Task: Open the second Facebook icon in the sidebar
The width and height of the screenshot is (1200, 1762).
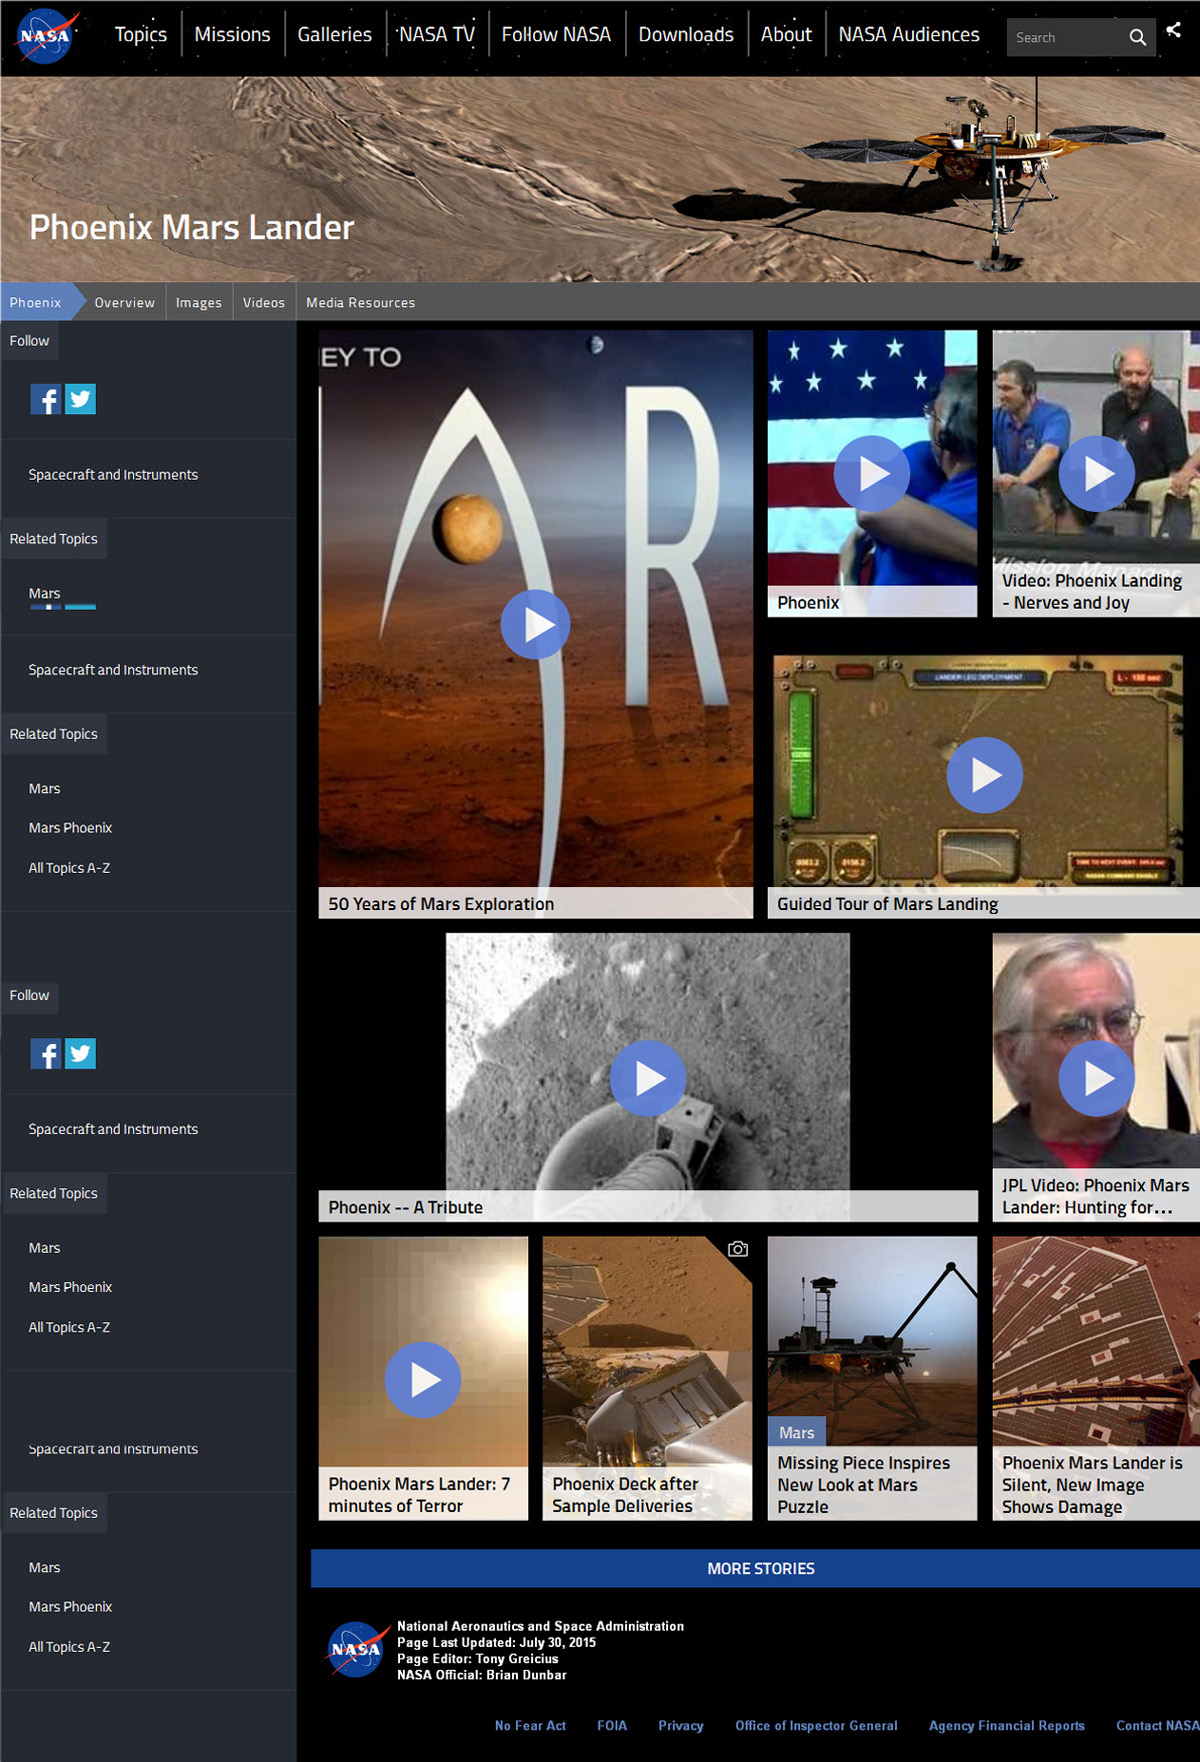Action: click(x=46, y=1054)
